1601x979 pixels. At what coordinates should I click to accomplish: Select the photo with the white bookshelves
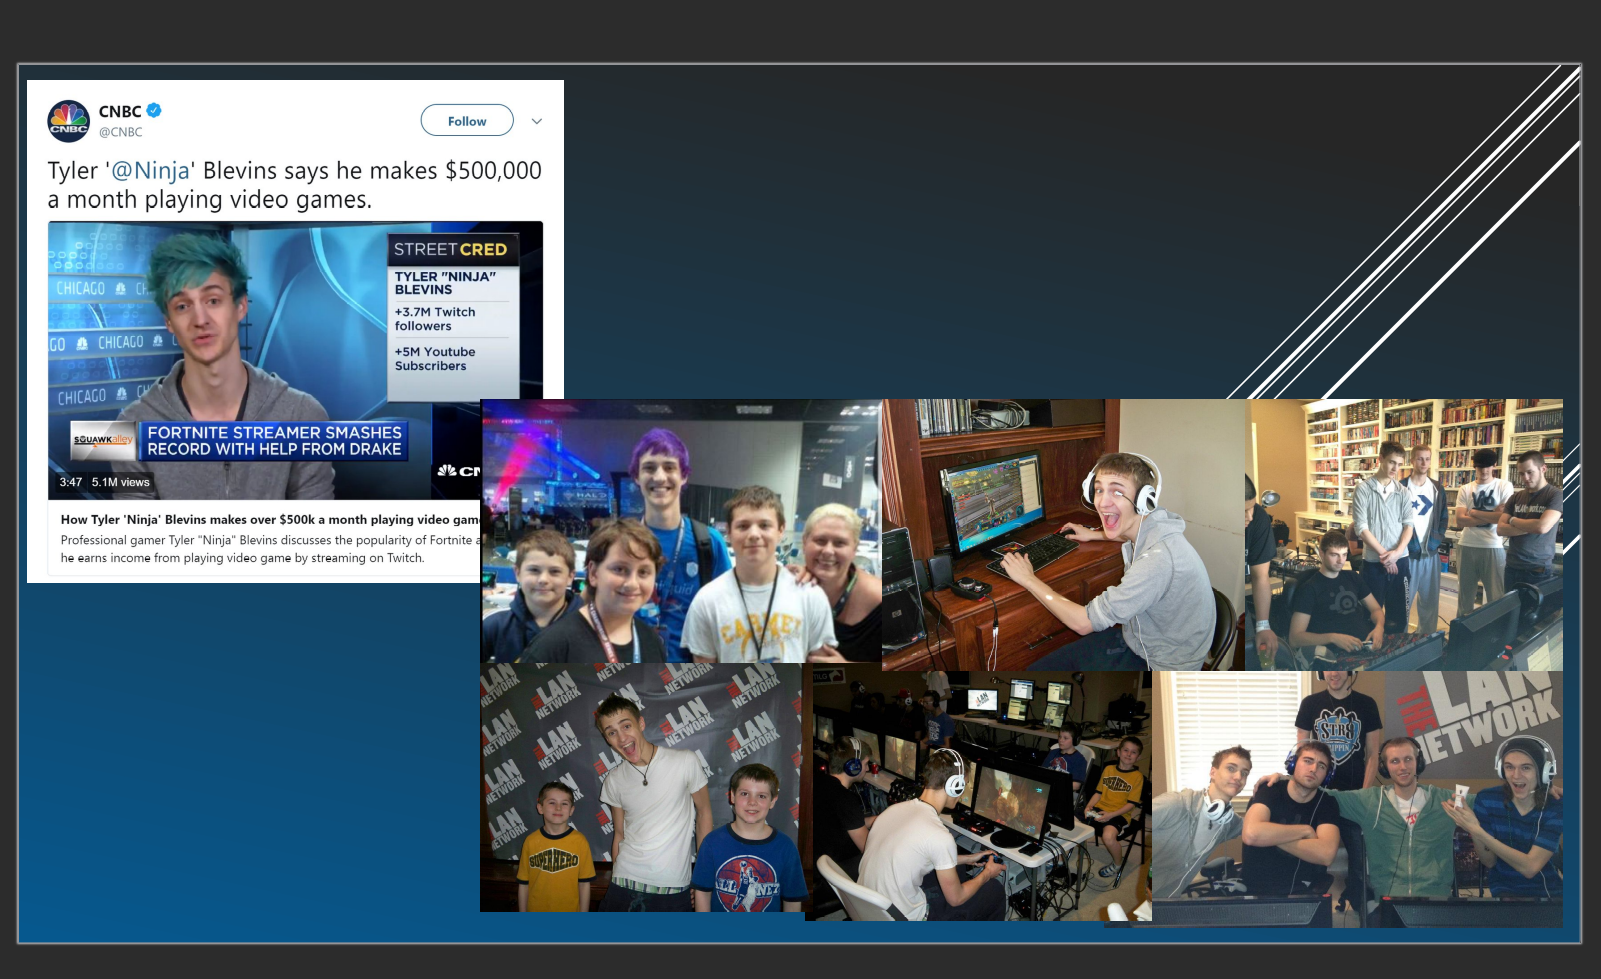pyautogui.click(x=1403, y=535)
